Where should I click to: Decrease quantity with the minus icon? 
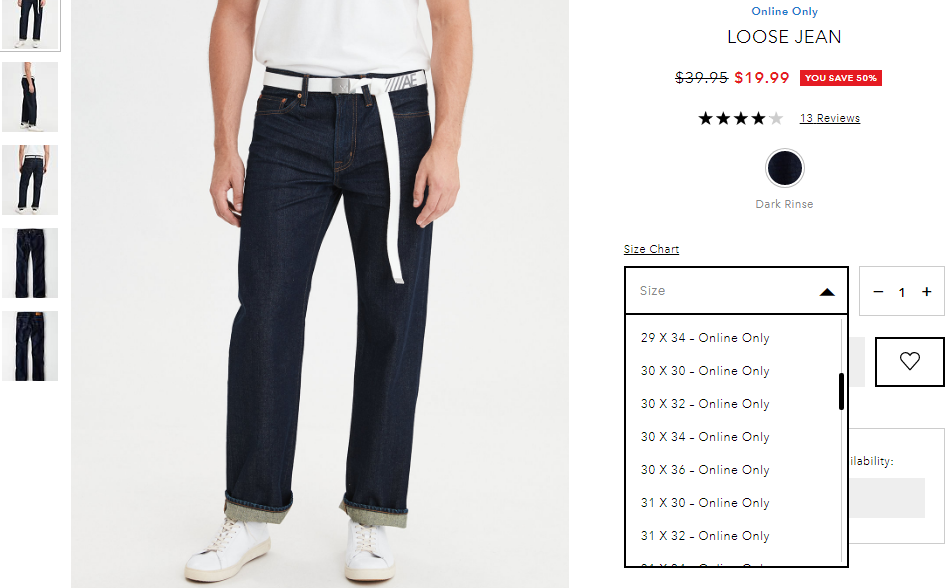pyautogui.click(x=878, y=292)
